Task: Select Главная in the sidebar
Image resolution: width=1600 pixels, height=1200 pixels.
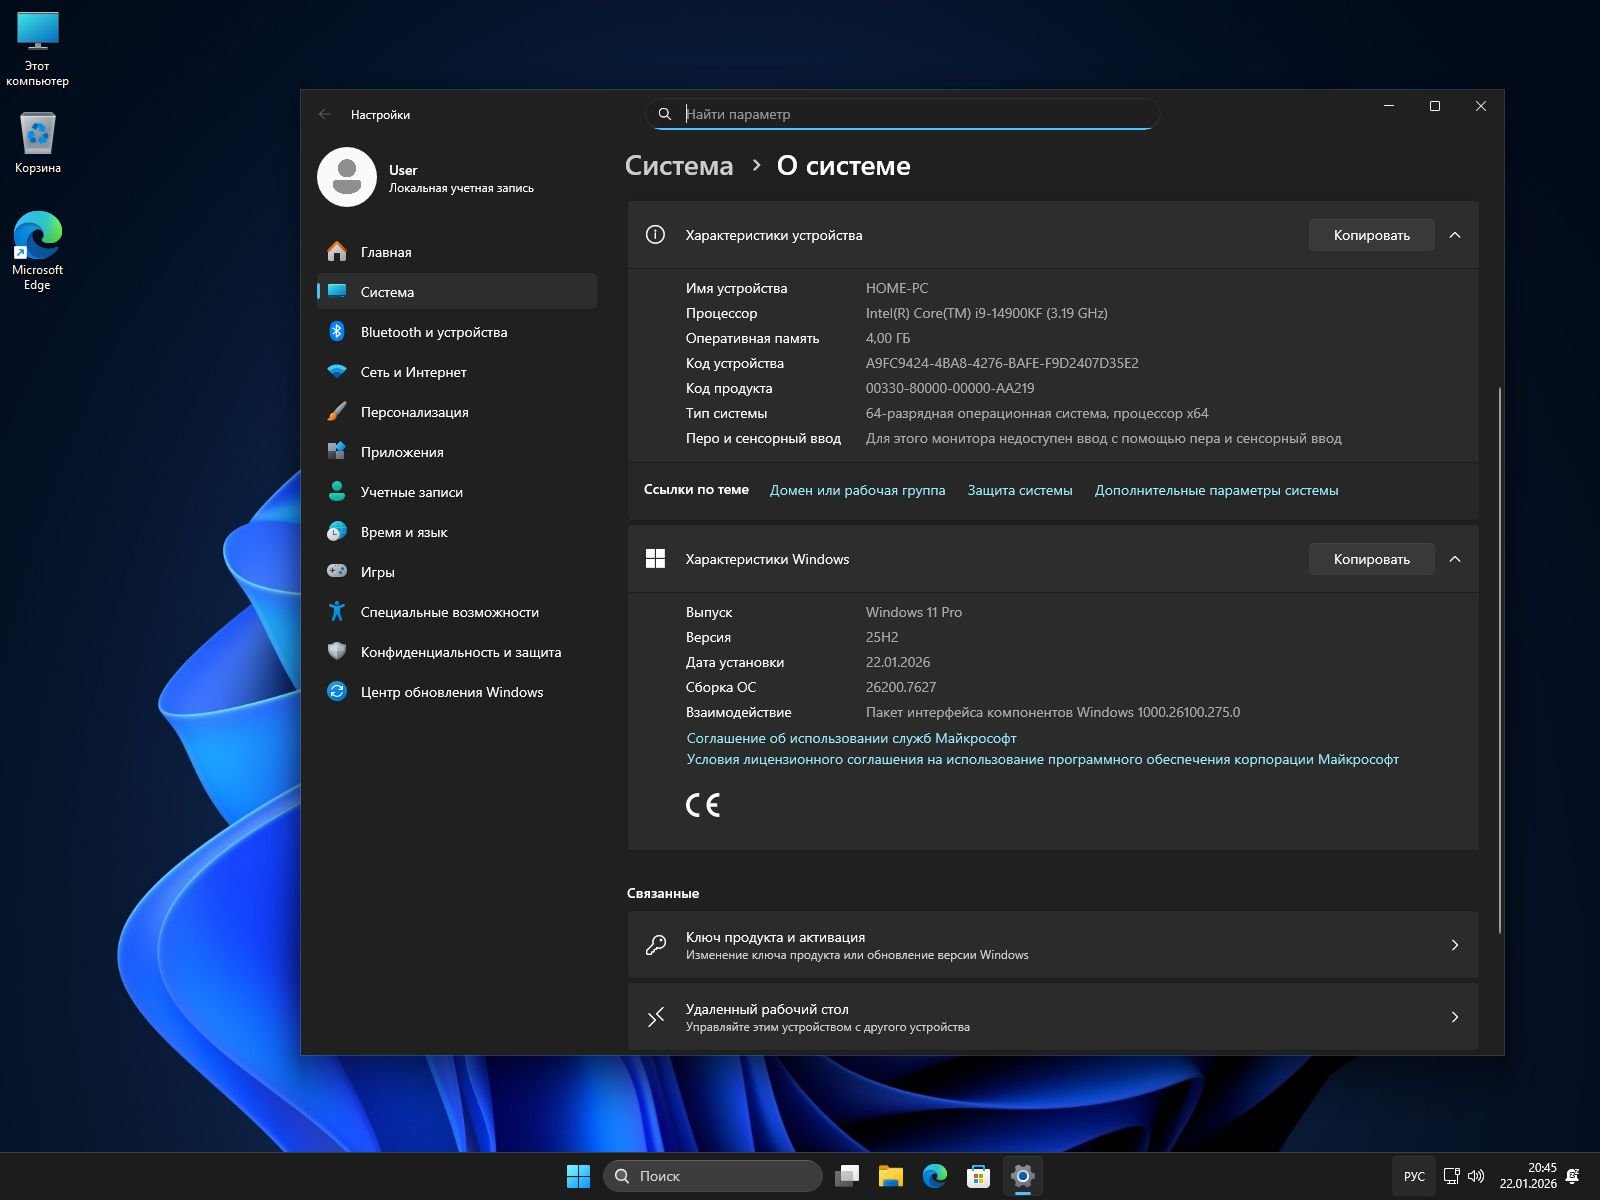Action: click(x=386, y=252)
